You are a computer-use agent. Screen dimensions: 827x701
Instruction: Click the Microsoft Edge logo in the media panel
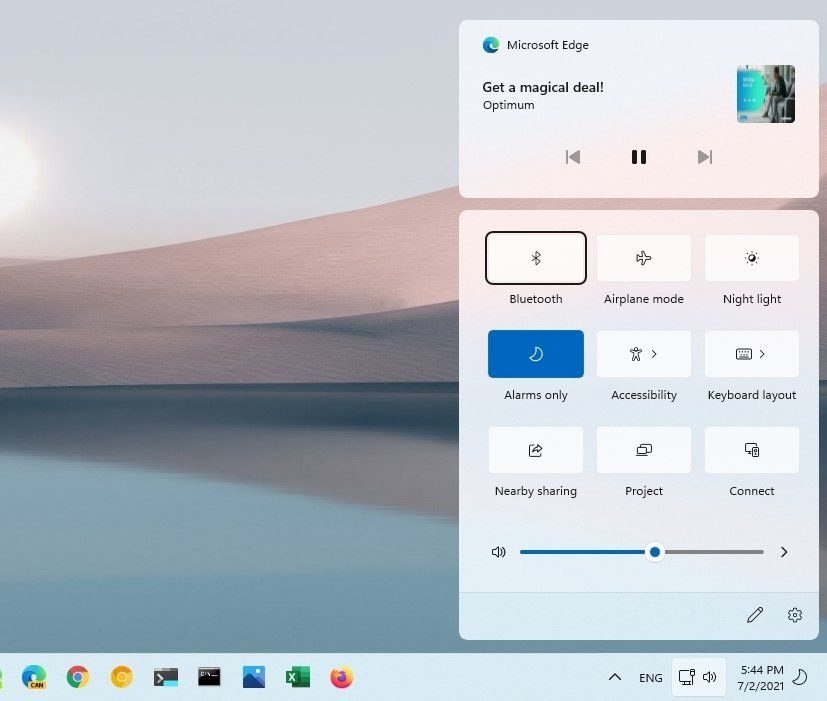coord(490,44)
